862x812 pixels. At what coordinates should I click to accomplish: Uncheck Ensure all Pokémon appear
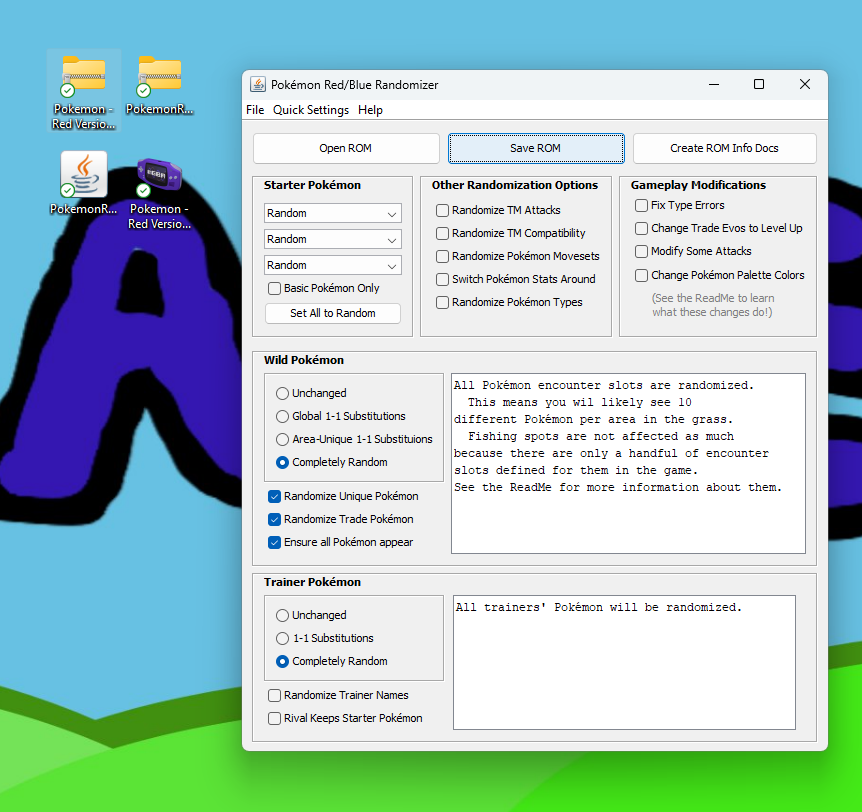[x=274, y=543]
